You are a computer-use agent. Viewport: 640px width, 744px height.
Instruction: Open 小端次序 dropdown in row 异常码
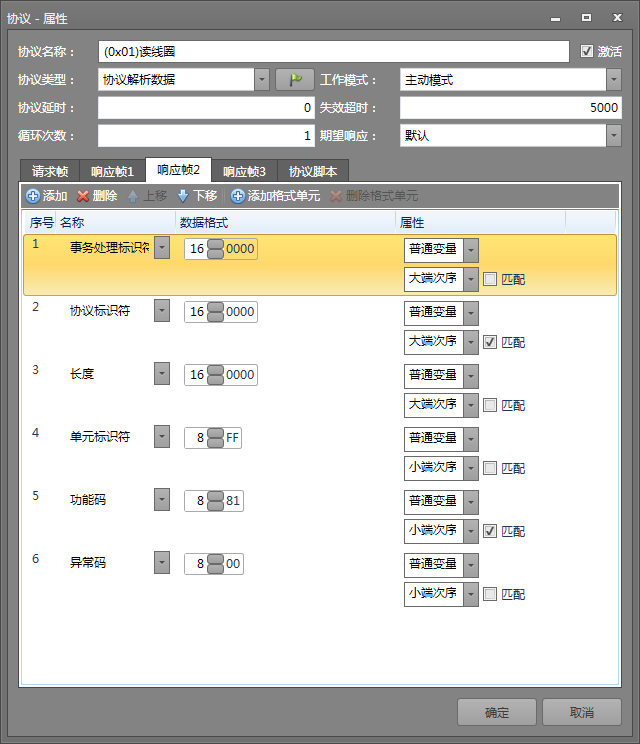point(471,594)
